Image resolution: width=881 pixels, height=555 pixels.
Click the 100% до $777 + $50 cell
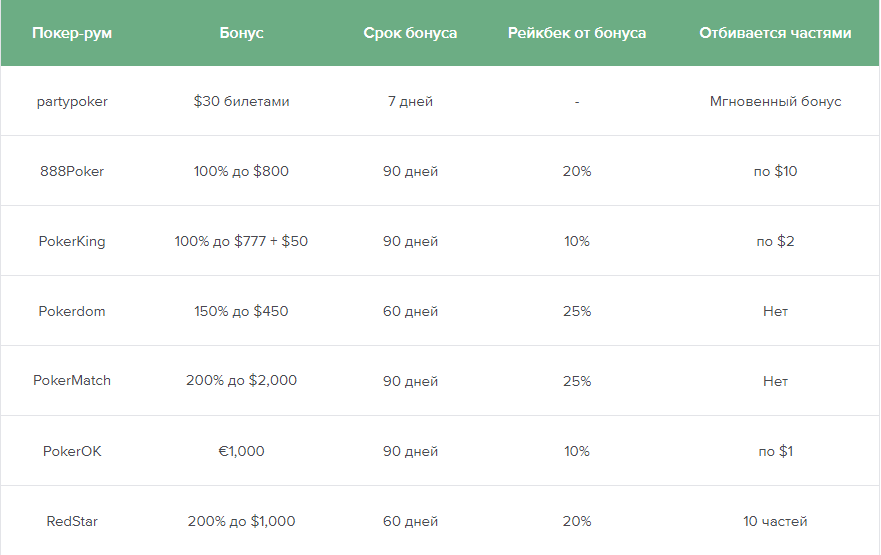click(241, 242)
